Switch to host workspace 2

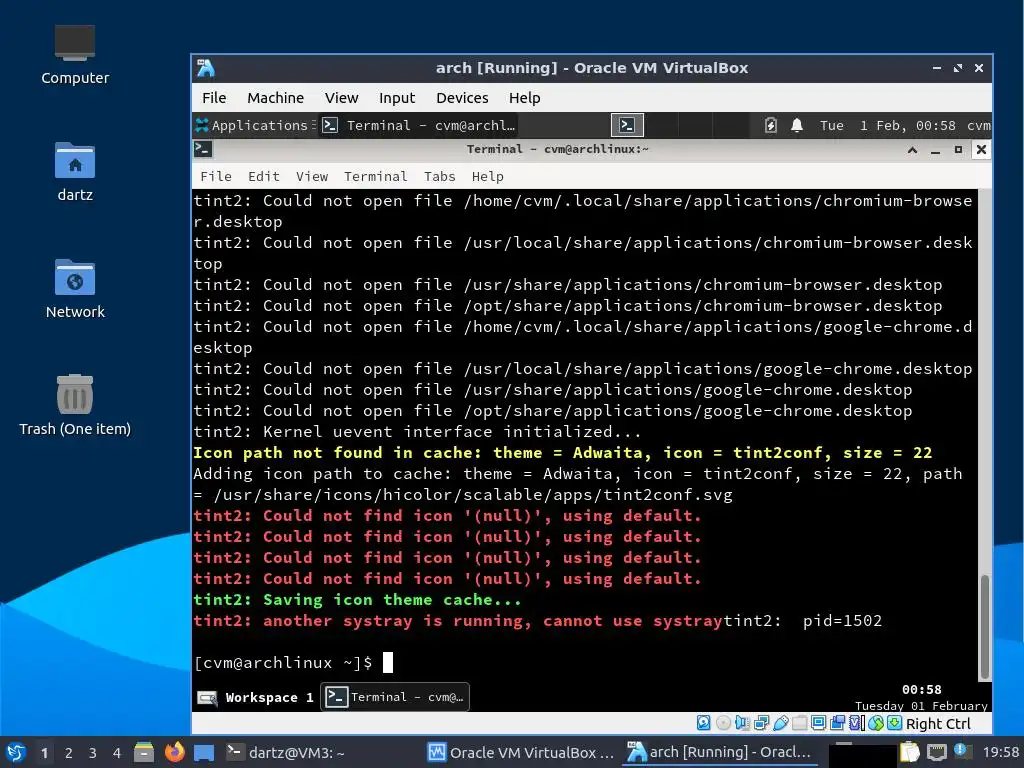pos(68,753)
